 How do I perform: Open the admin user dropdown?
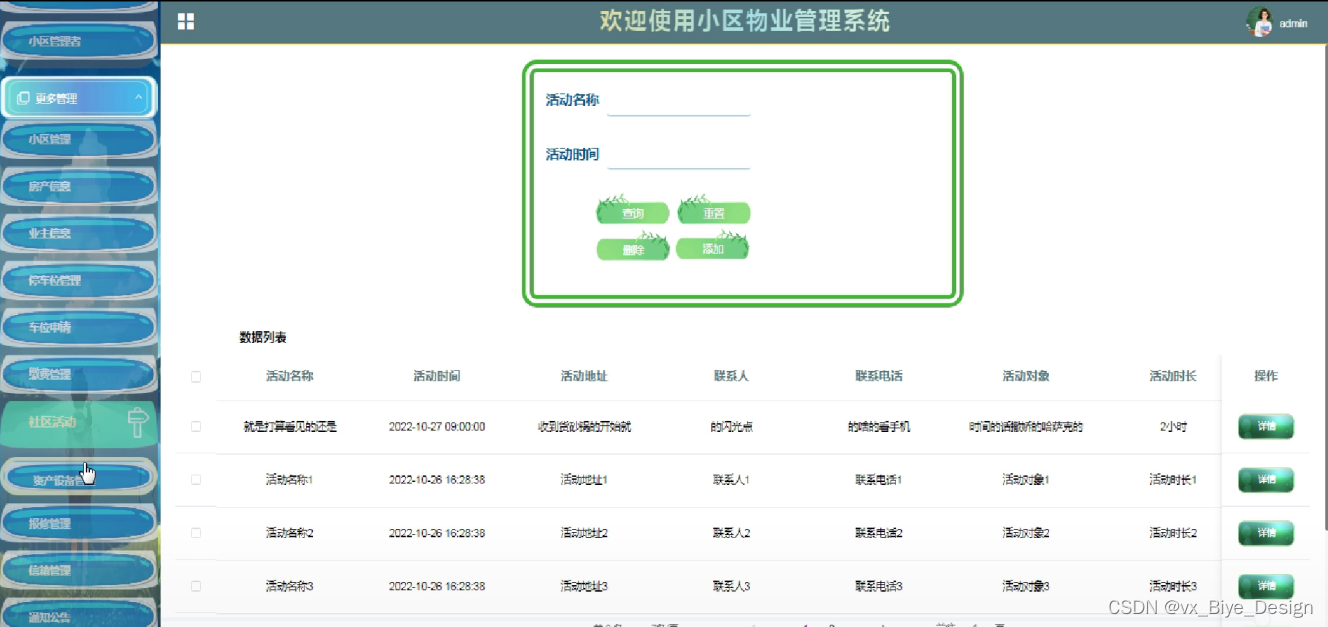[1293, 23]
